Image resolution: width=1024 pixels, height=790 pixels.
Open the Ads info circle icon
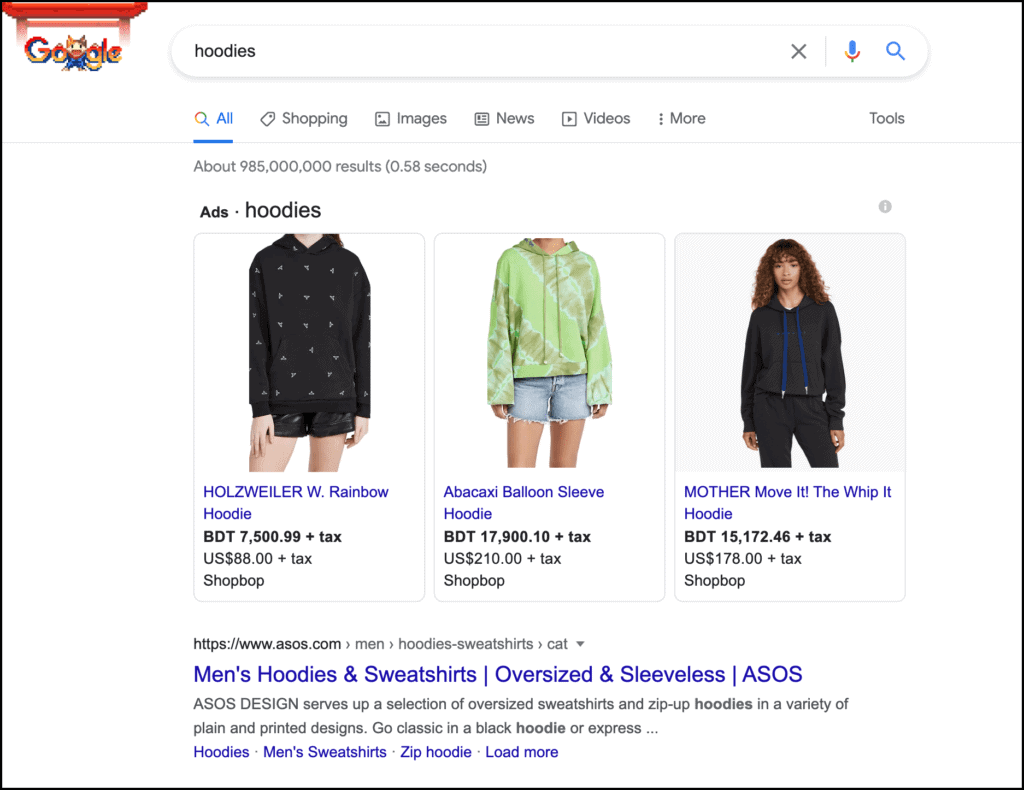point(884,207)
